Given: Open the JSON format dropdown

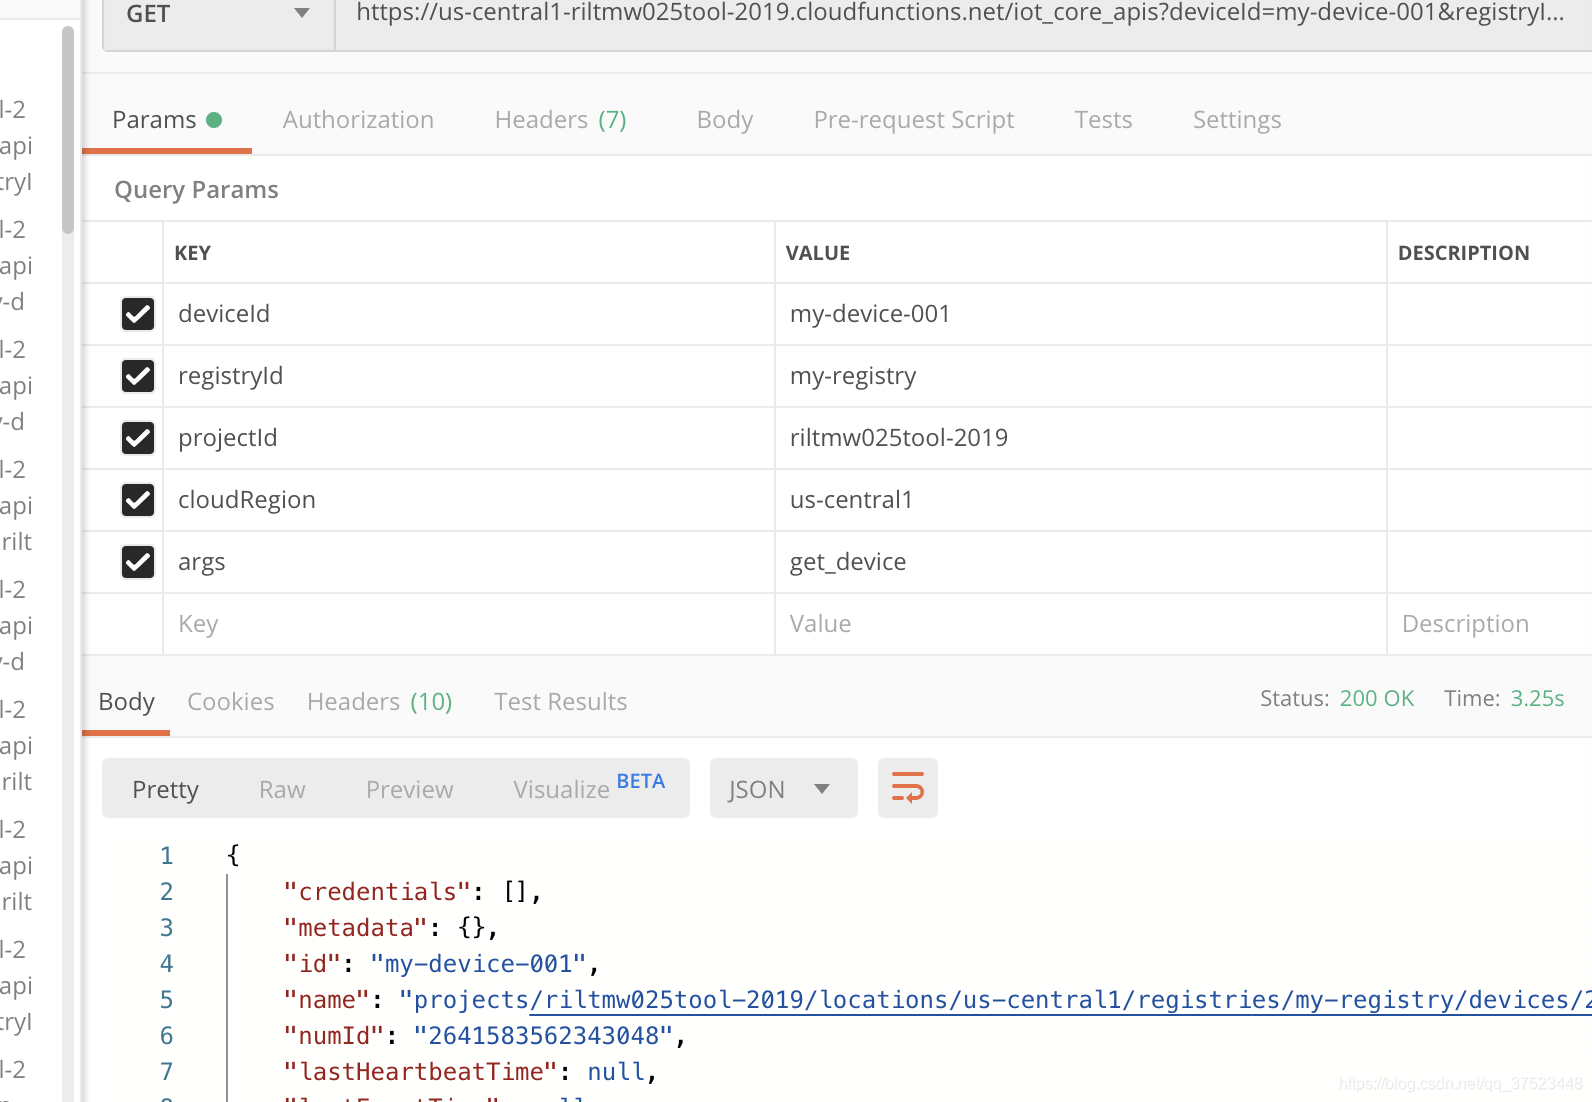Looking at the screenshot, I should pyautogui.click(x=783, y=788).
